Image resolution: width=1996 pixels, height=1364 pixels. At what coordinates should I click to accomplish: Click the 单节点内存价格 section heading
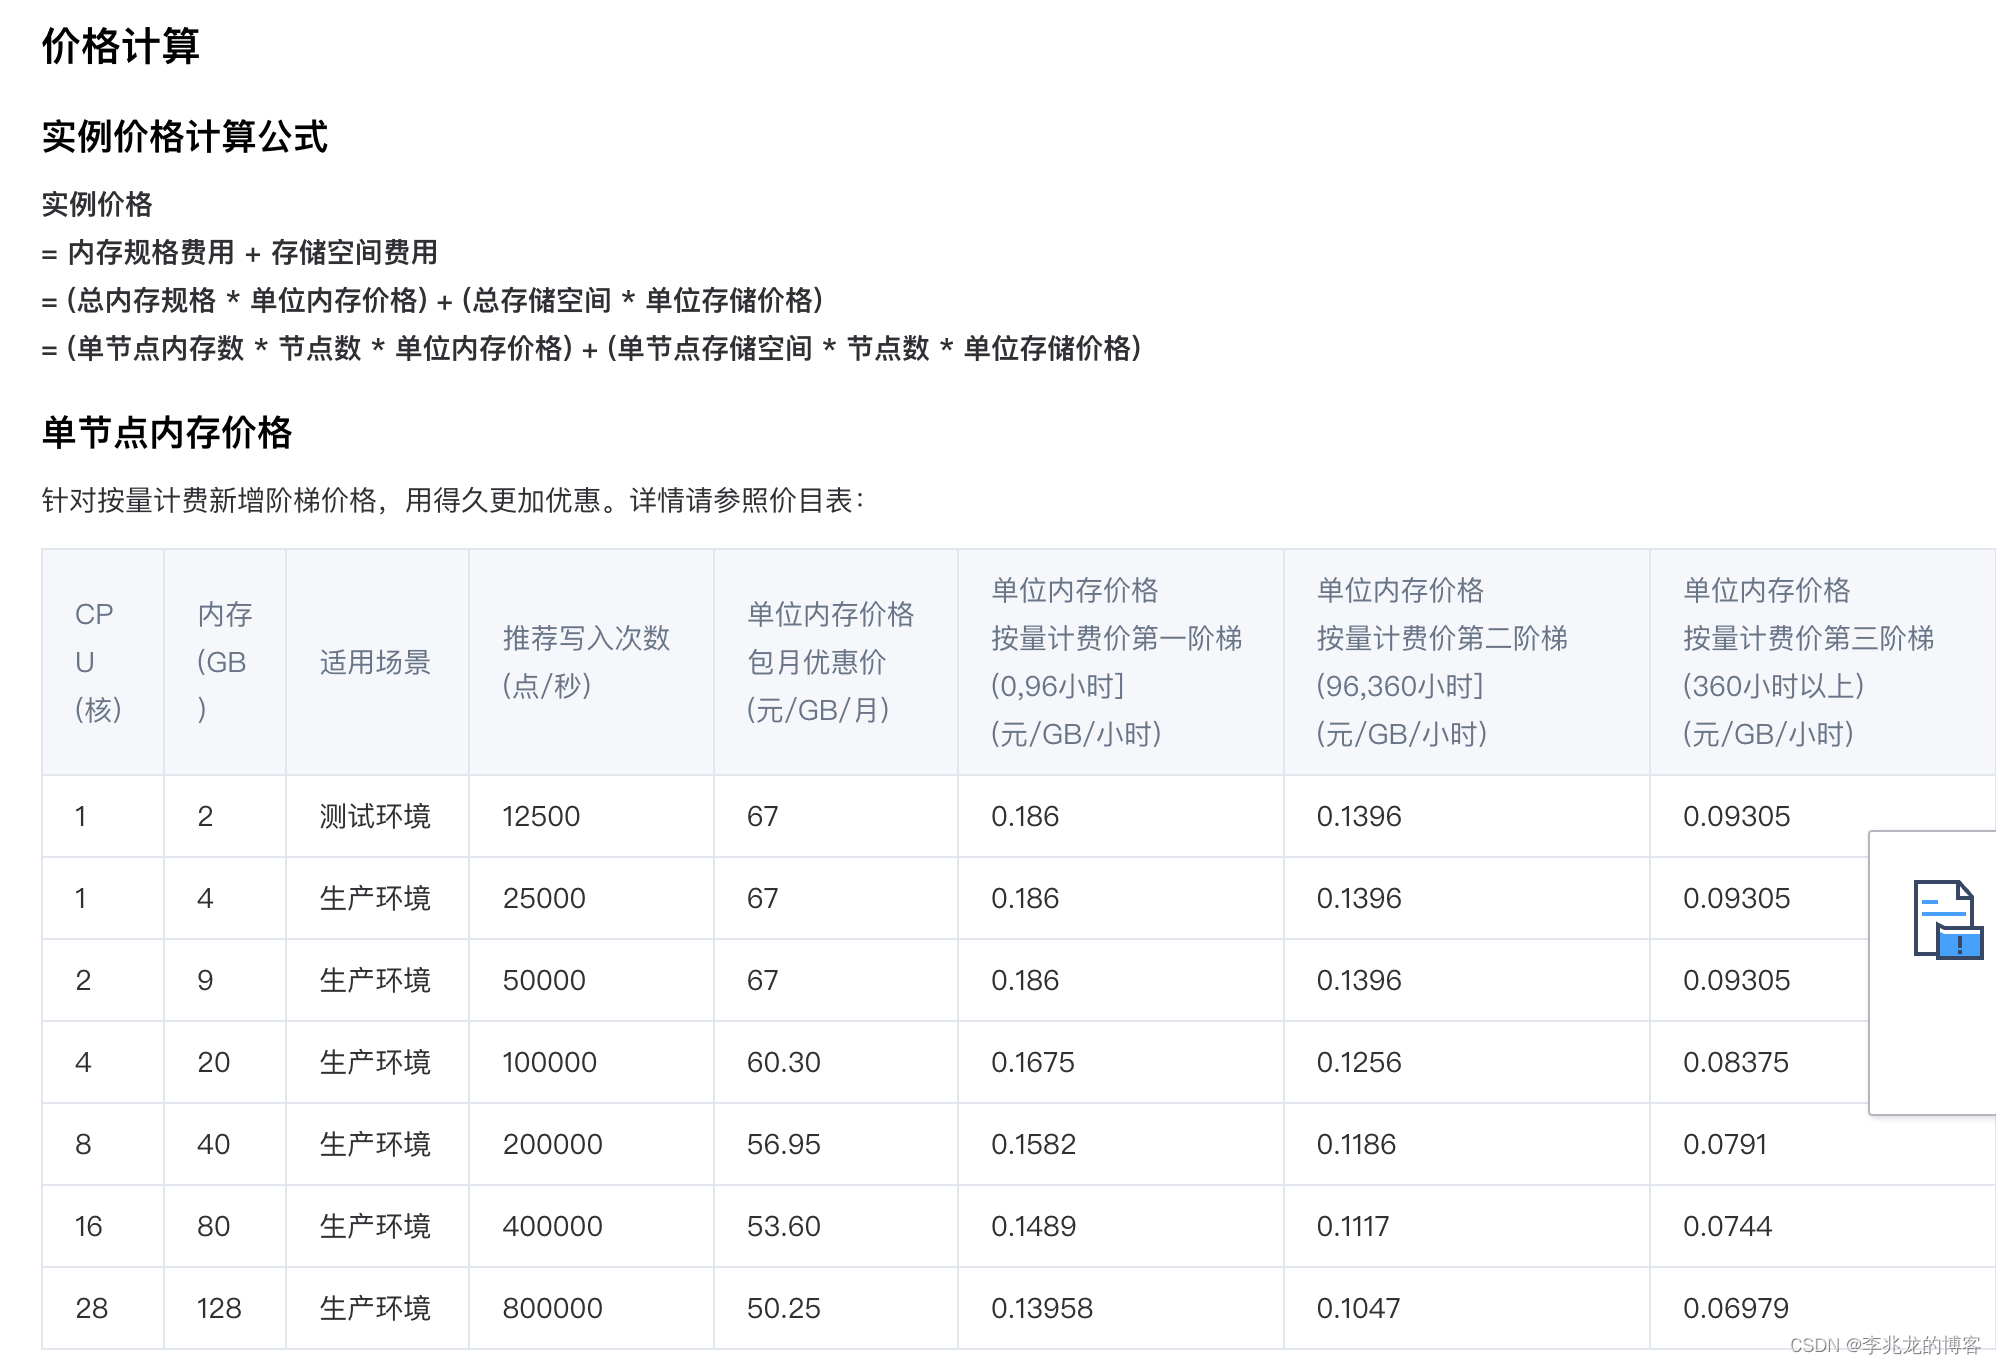167,432
